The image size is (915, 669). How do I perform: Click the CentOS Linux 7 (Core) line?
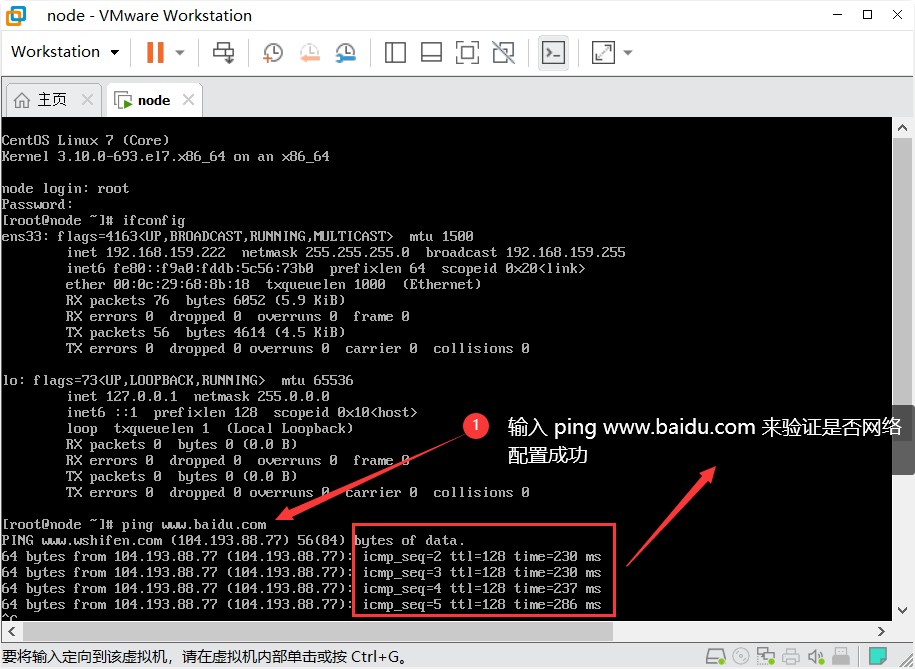[85, 140]
